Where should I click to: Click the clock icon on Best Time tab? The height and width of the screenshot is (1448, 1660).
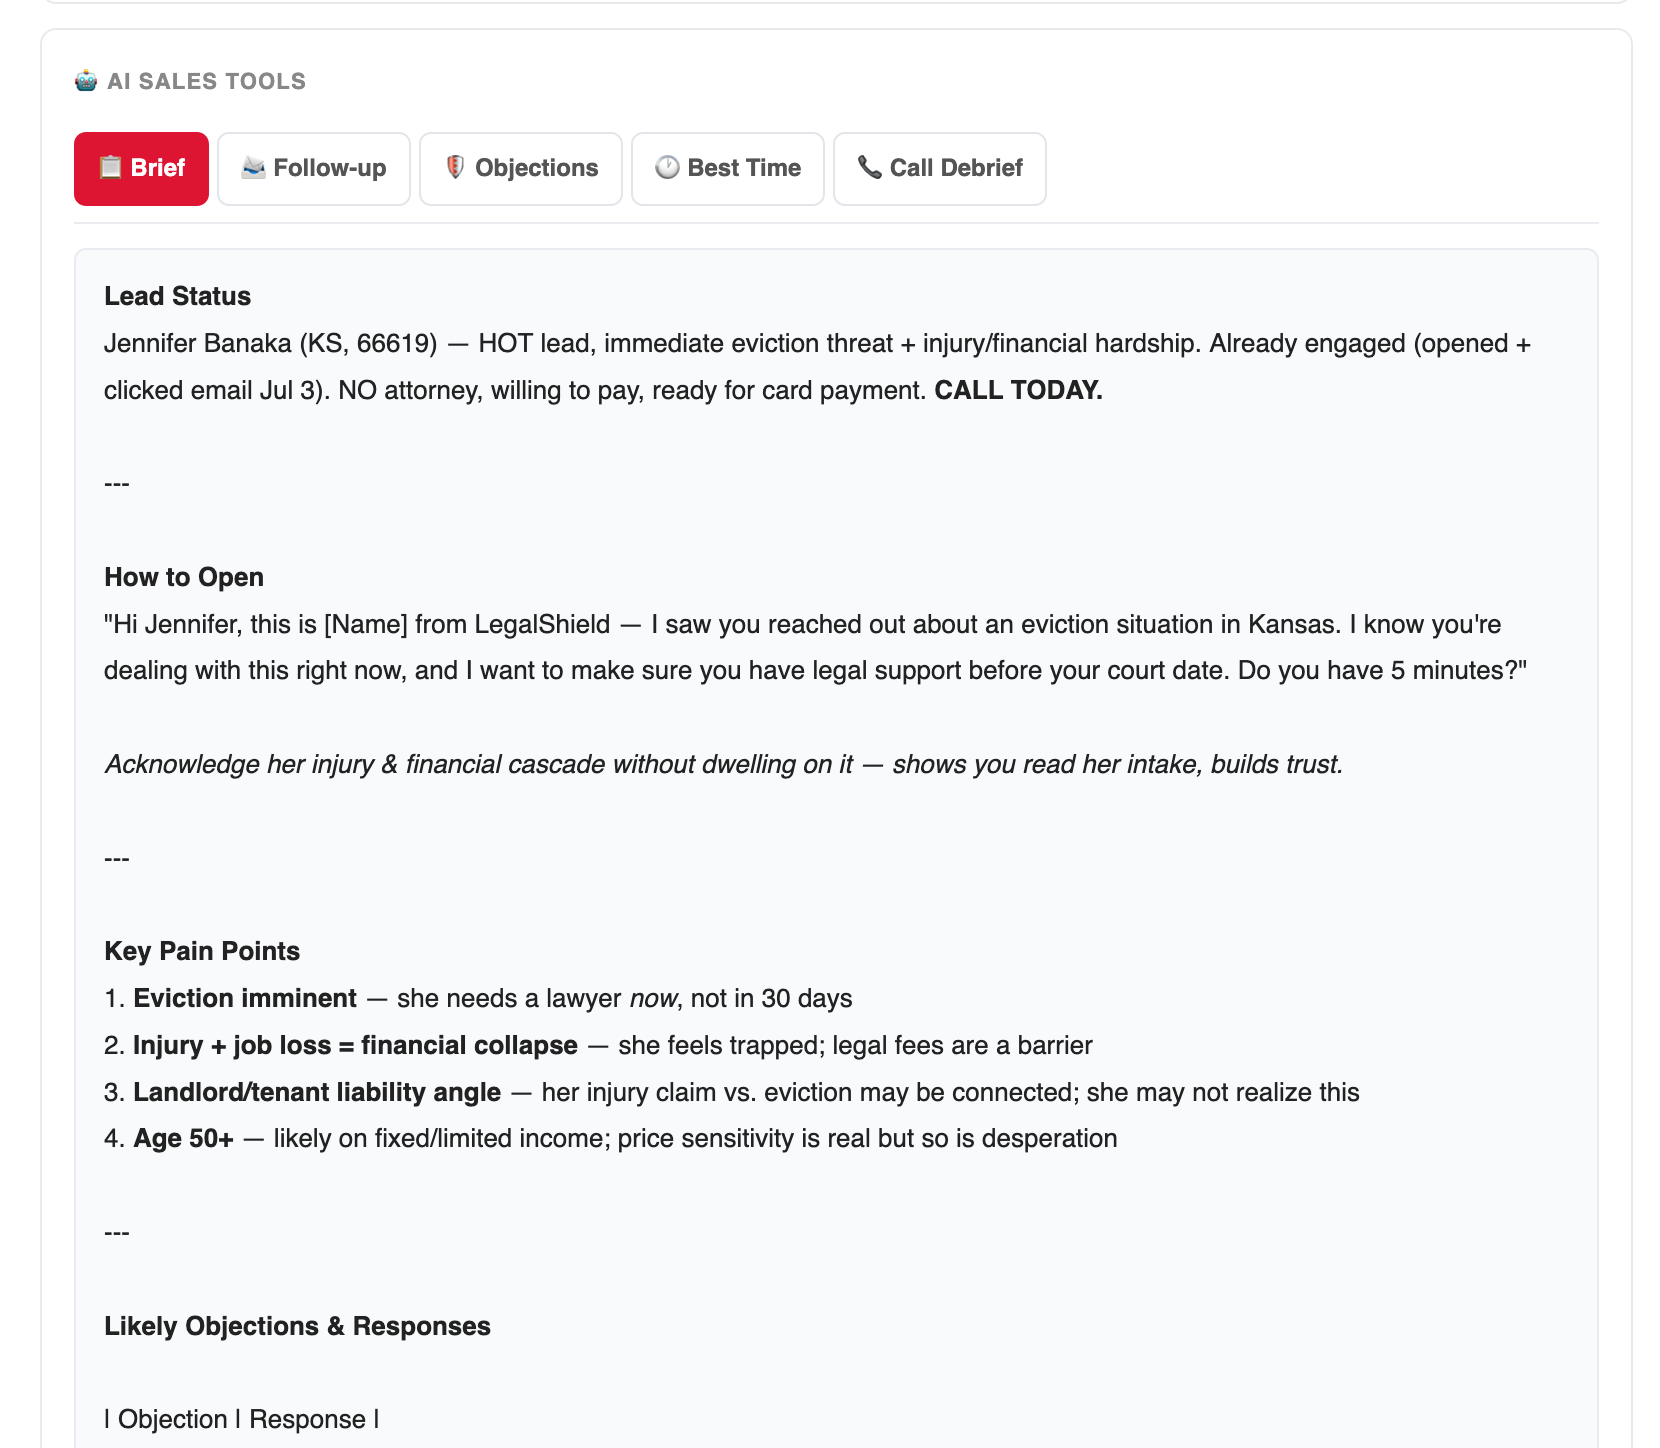tap(667, 167)
